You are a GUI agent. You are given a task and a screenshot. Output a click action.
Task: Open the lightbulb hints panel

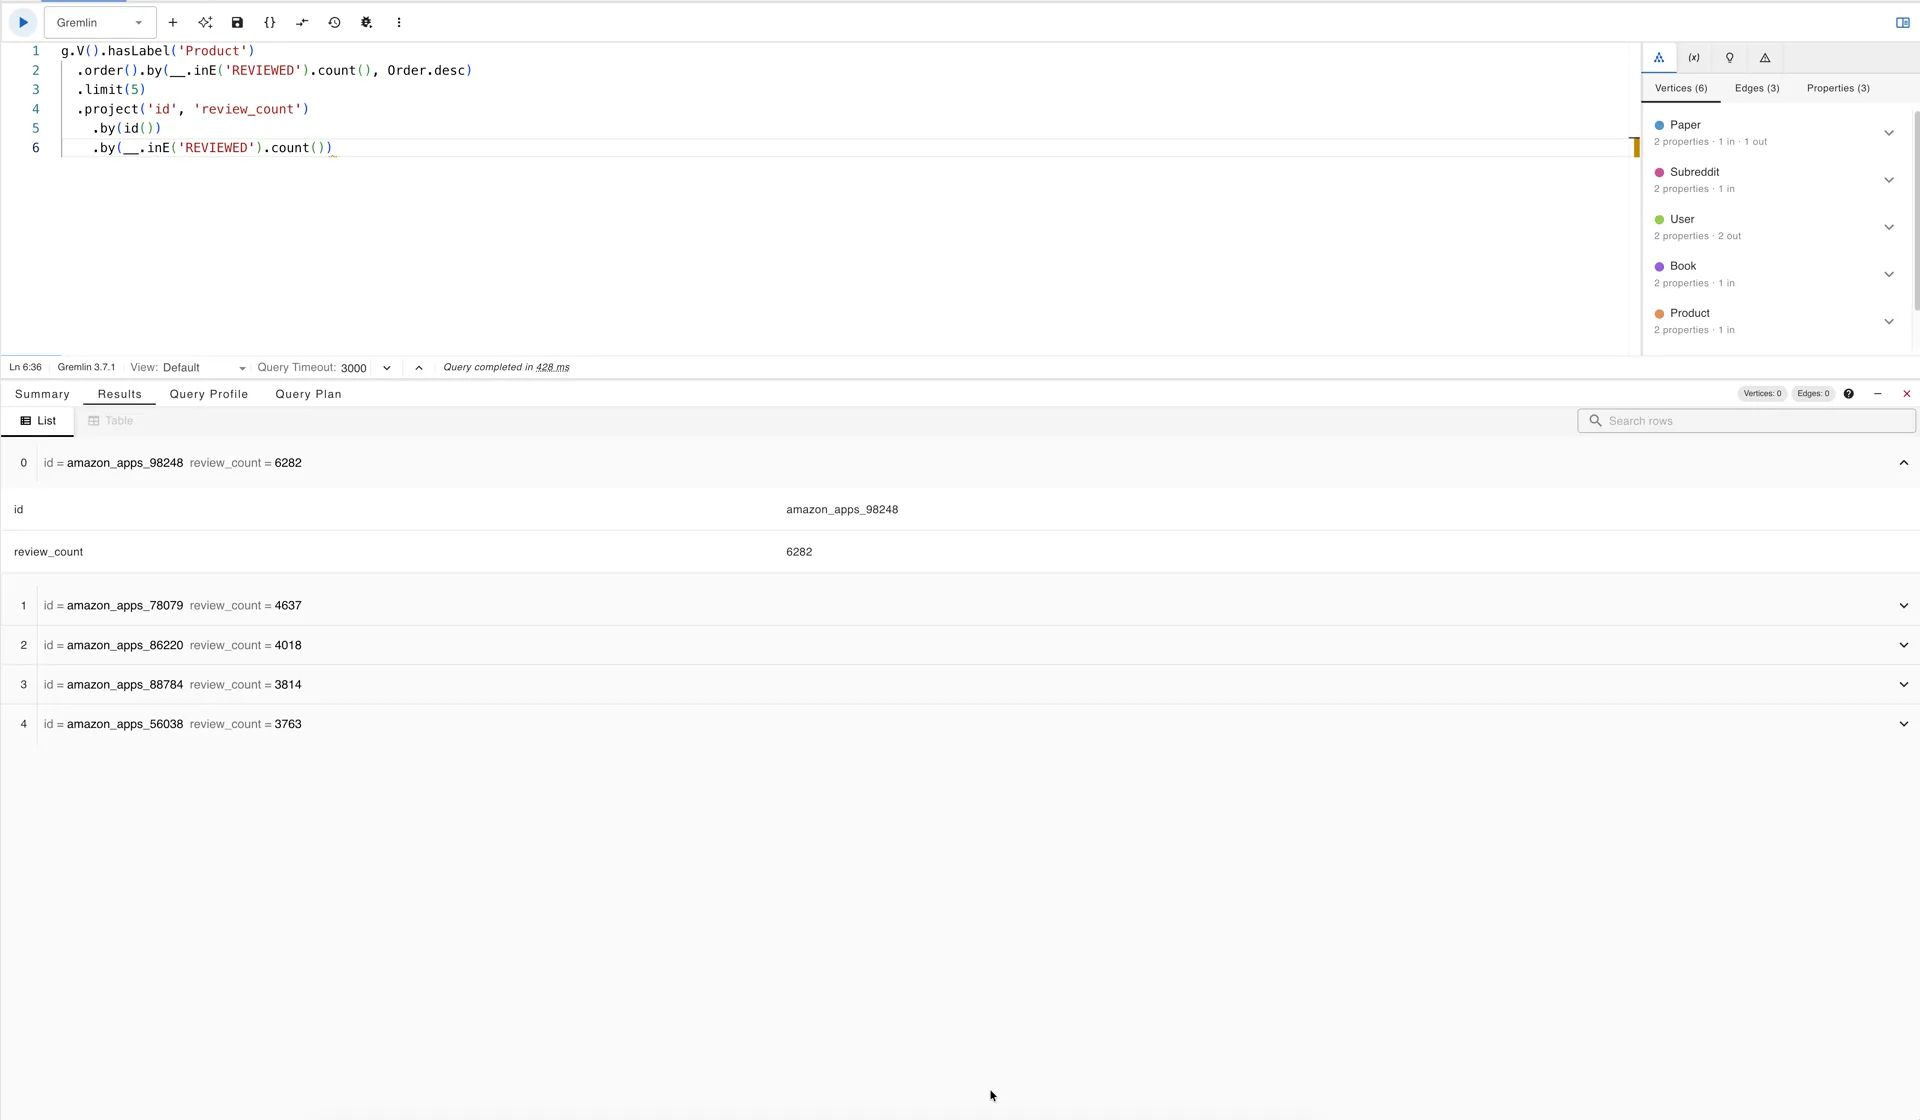tap(1729, 58)
